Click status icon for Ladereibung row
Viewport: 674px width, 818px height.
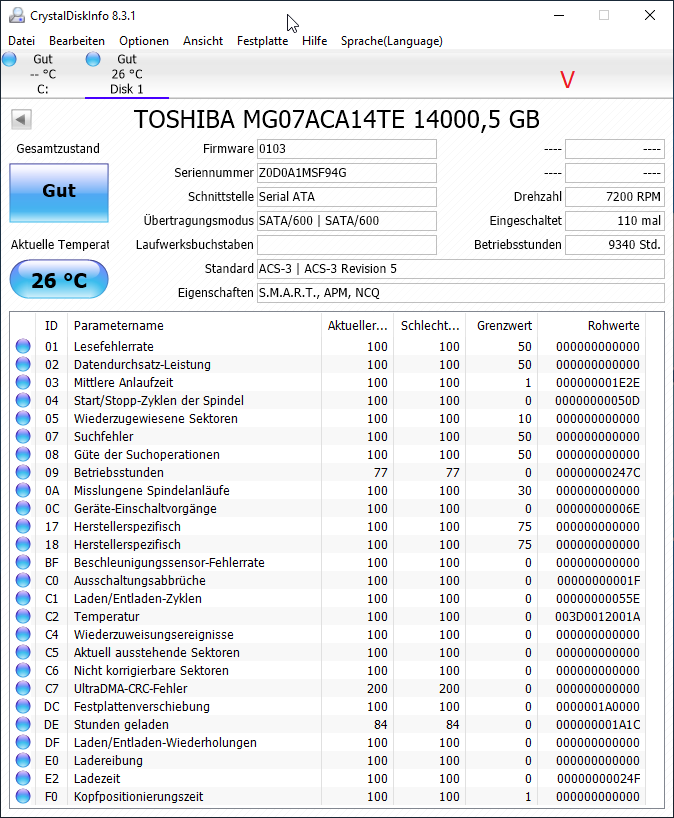tap(23, 760)
